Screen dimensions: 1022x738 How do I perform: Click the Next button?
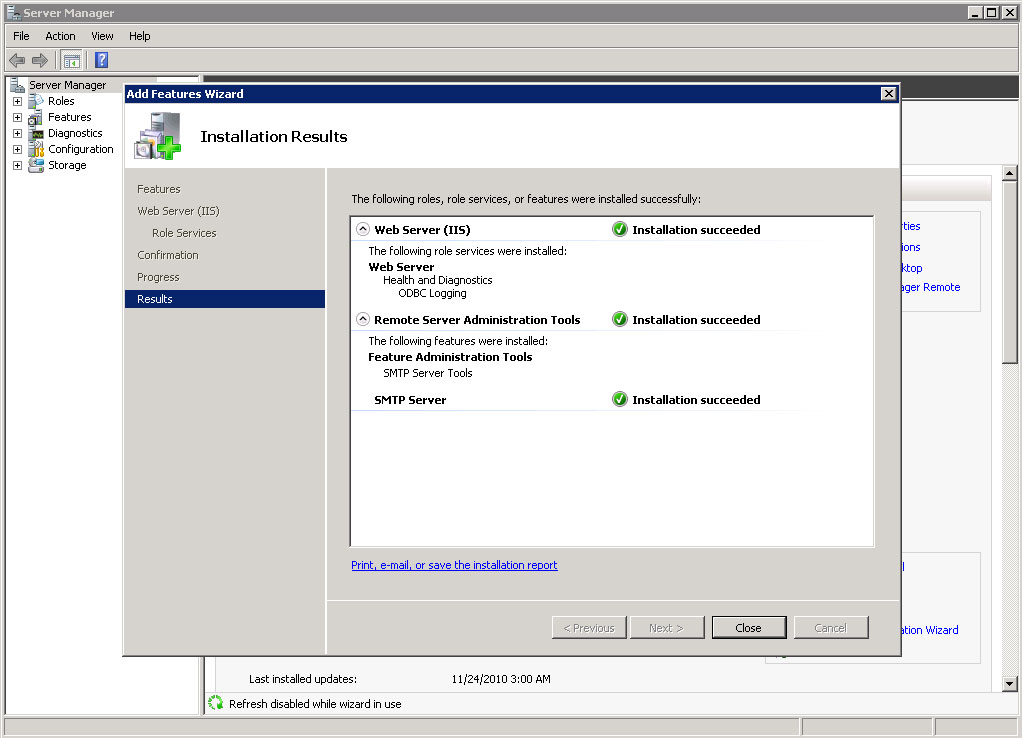click(x=667, y=628)
